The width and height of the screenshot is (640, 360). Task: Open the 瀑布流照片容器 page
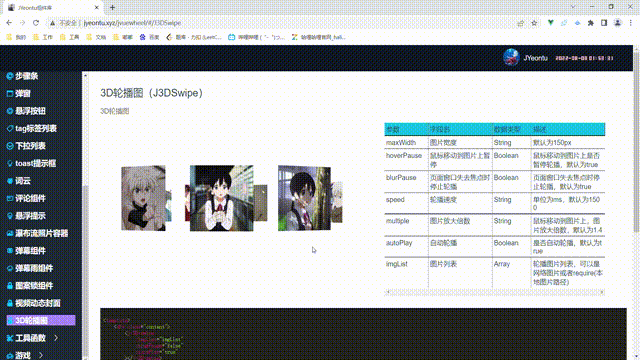point(41,233)
